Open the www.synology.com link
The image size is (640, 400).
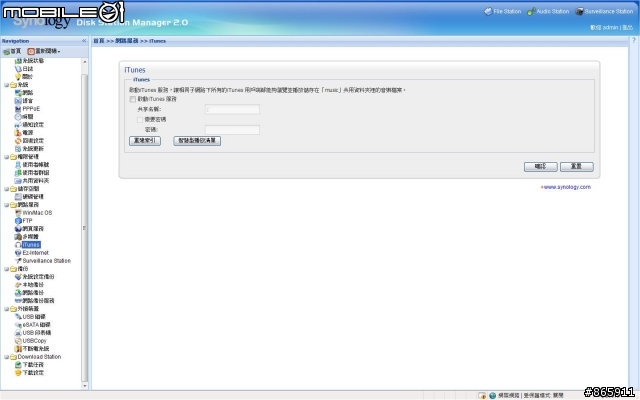click(x=567, y=187)
